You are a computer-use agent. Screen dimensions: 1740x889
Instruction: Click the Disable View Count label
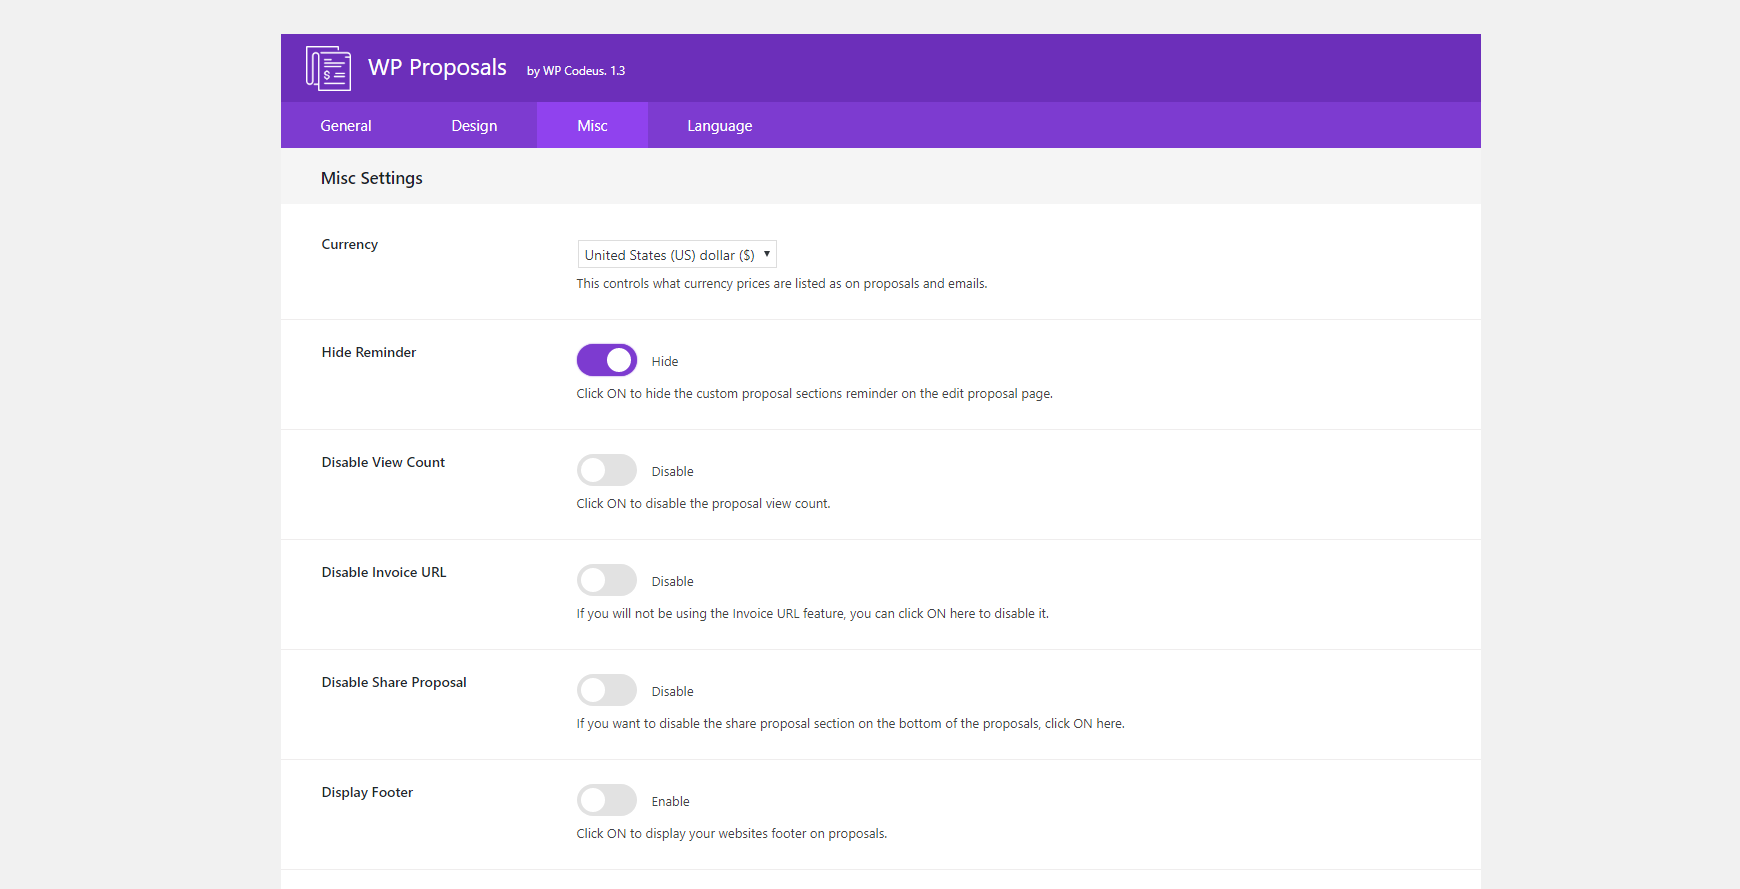pos(383,462)
